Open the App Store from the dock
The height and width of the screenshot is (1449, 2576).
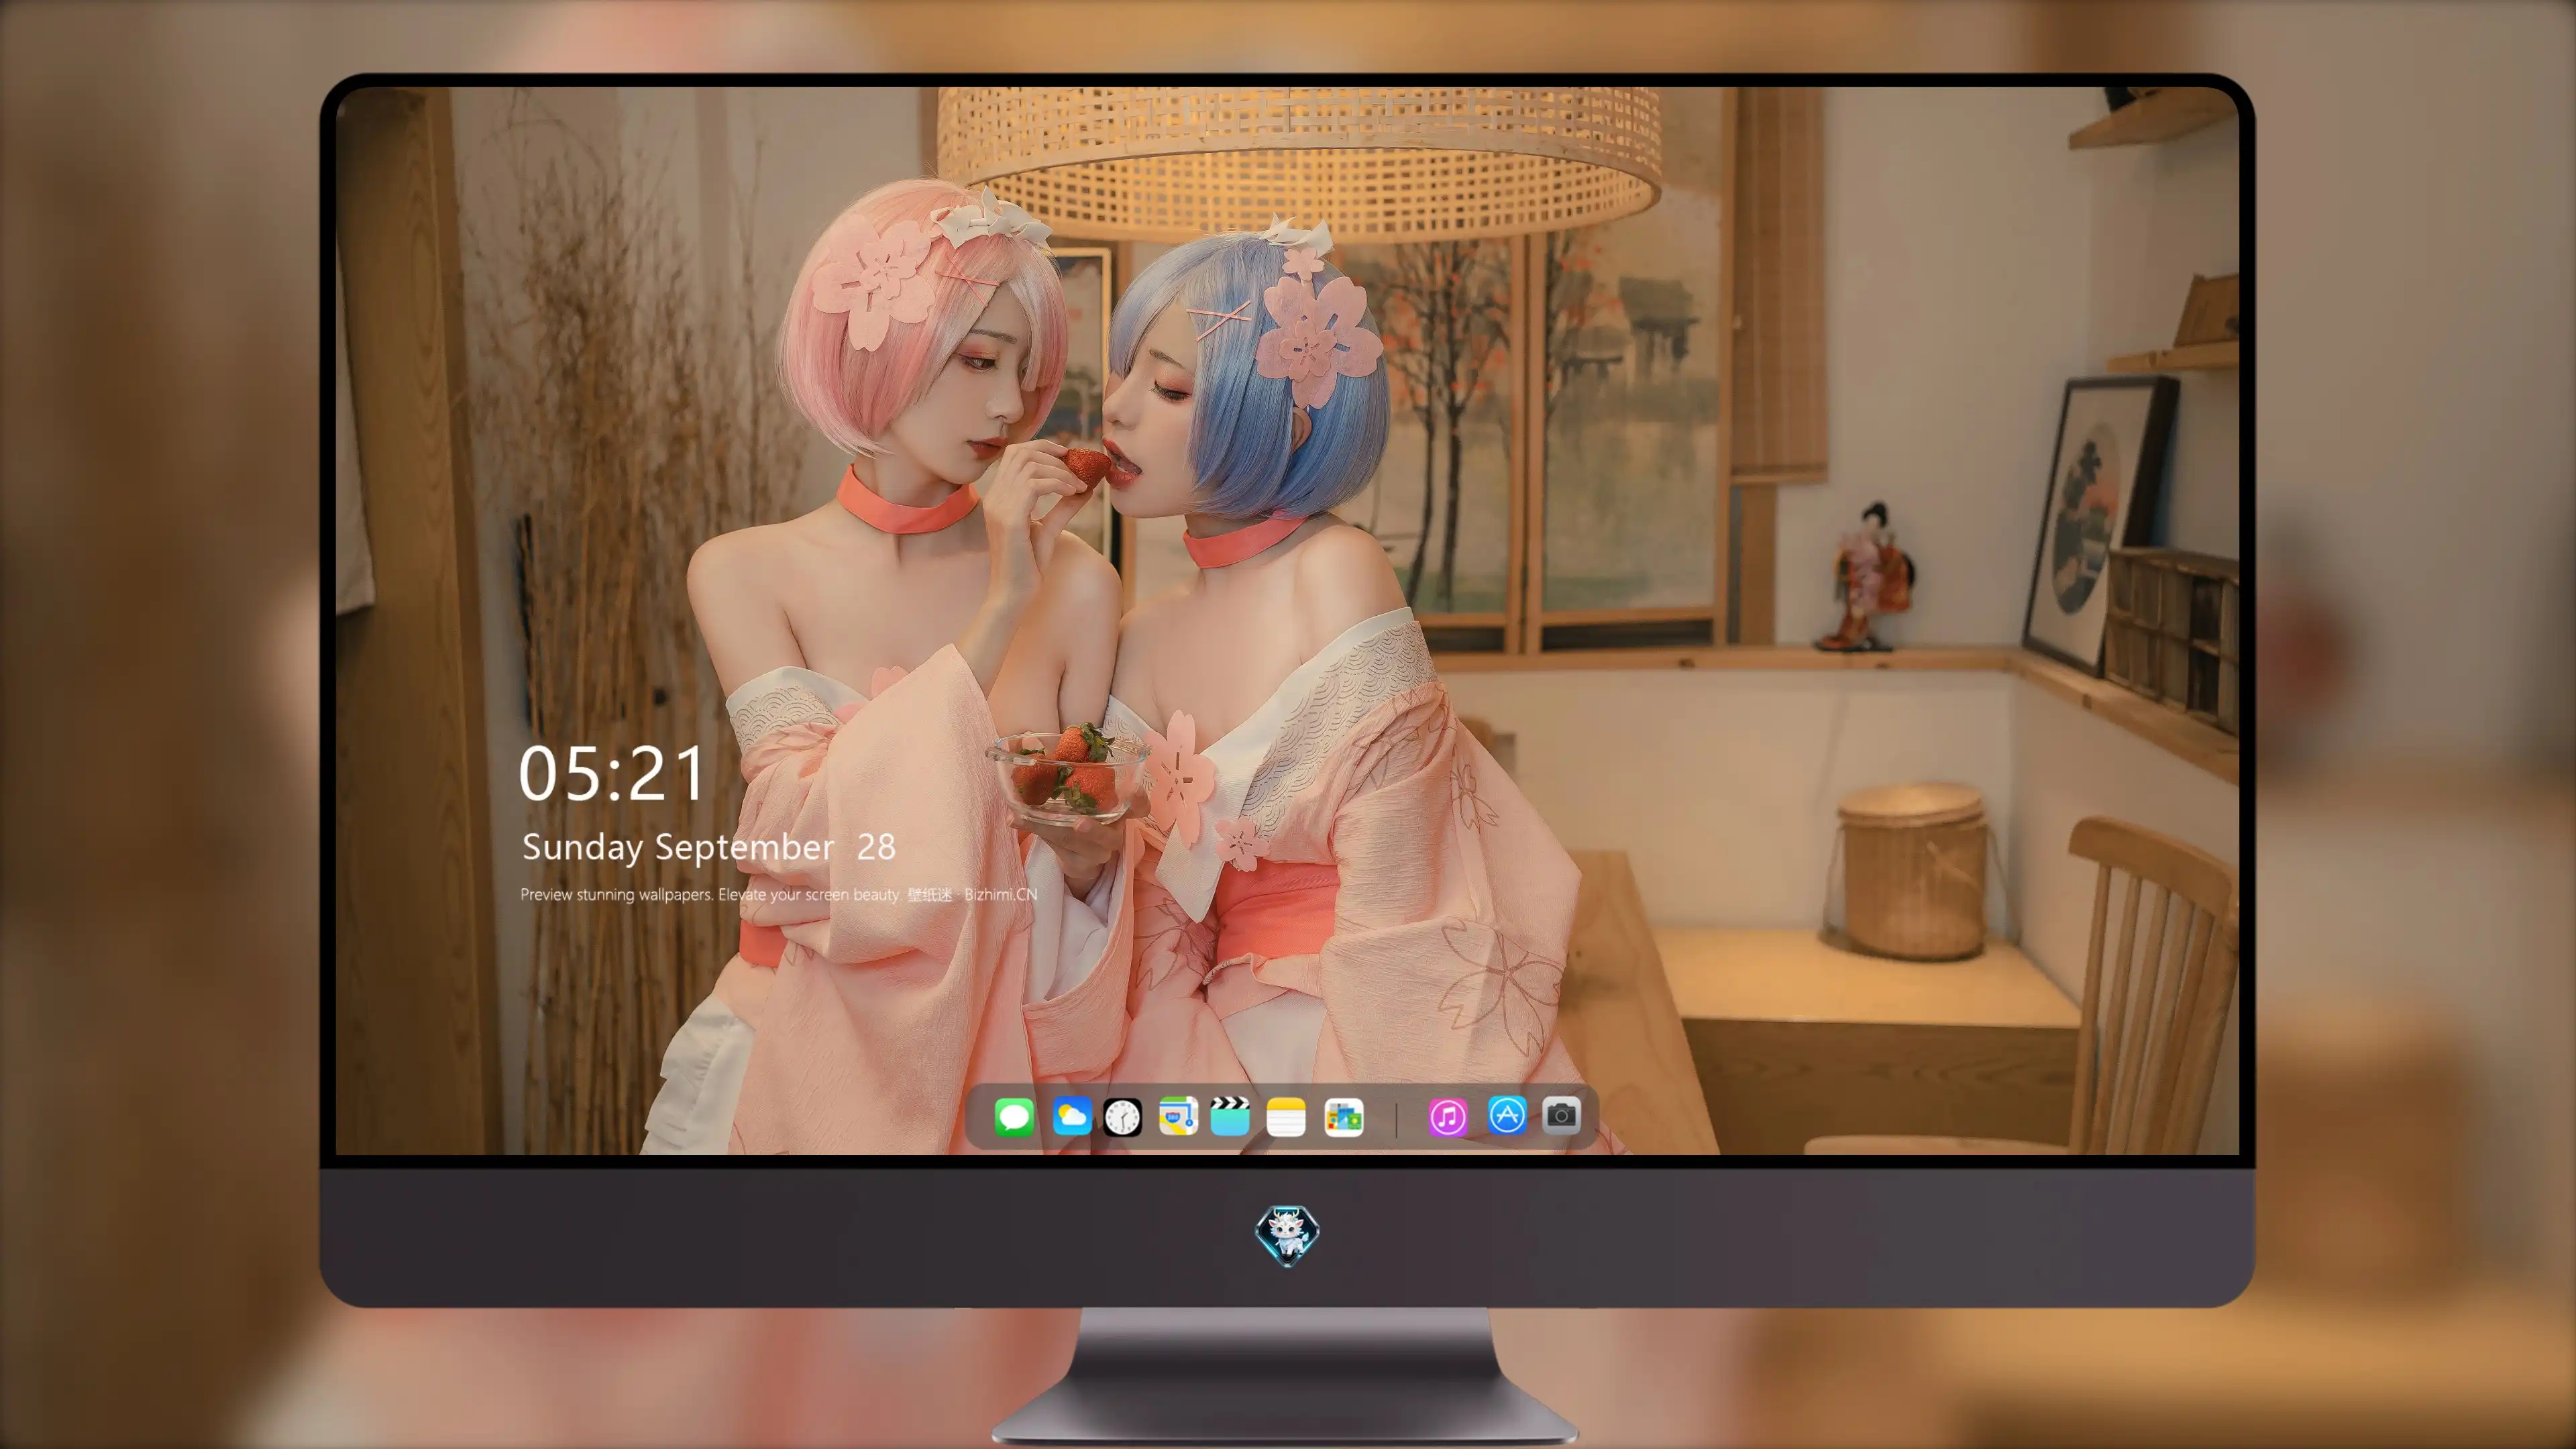tap(1507, 1115)
